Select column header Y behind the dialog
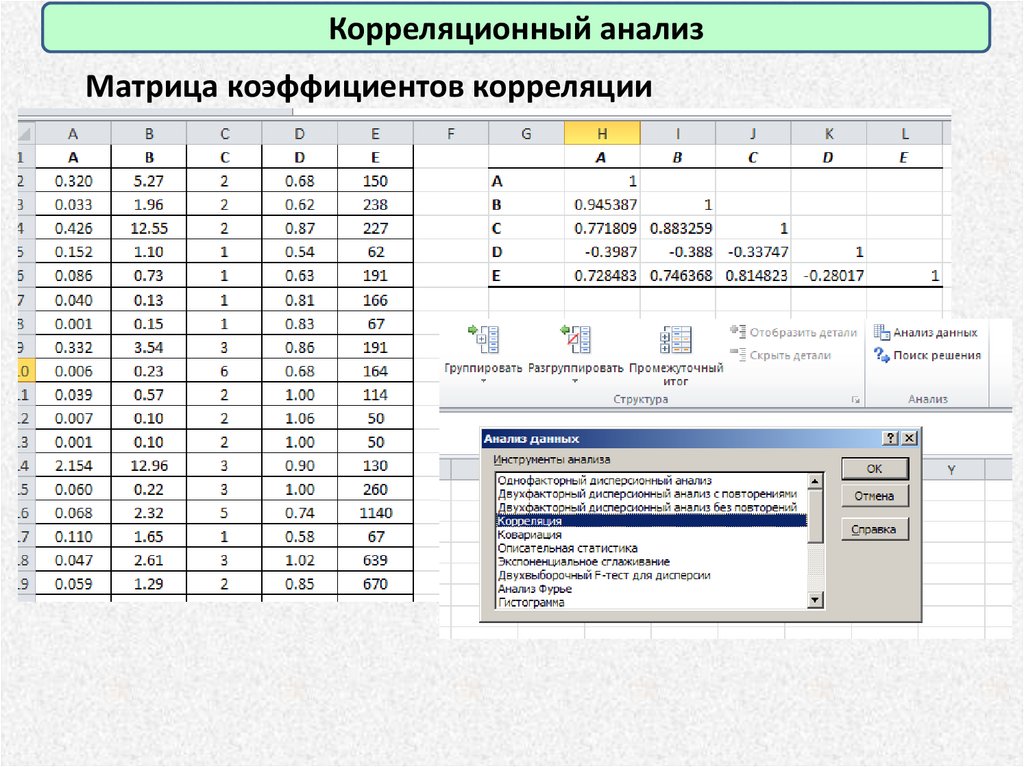 [952, 470]
